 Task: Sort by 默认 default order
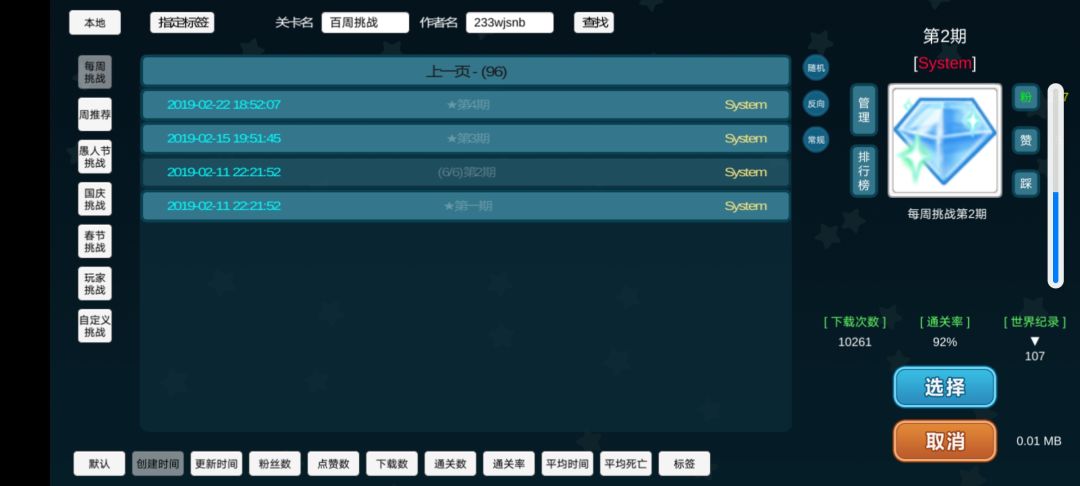99,464
